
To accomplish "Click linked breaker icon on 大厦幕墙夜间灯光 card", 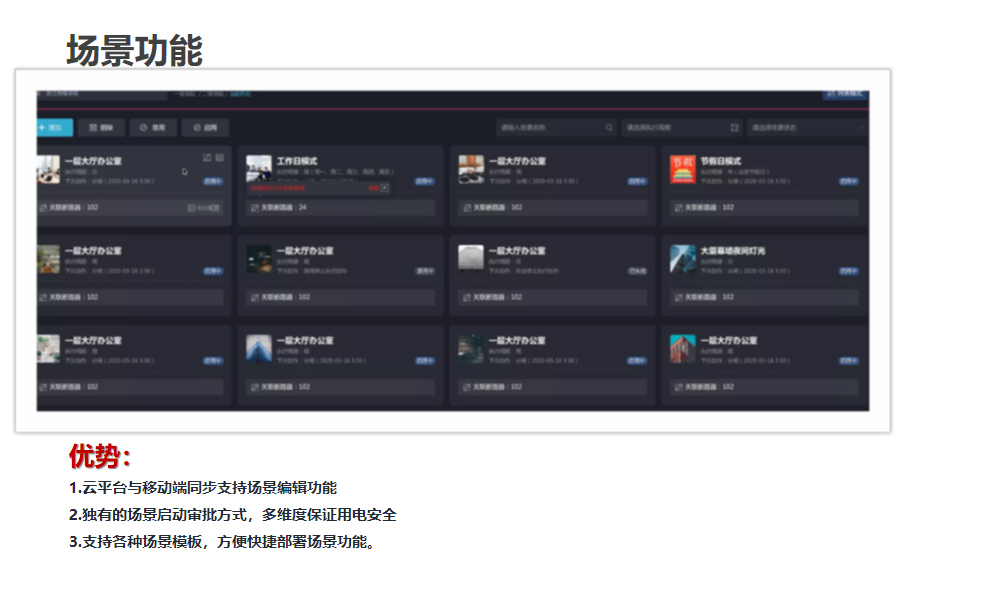I will [x=678, y=297].
